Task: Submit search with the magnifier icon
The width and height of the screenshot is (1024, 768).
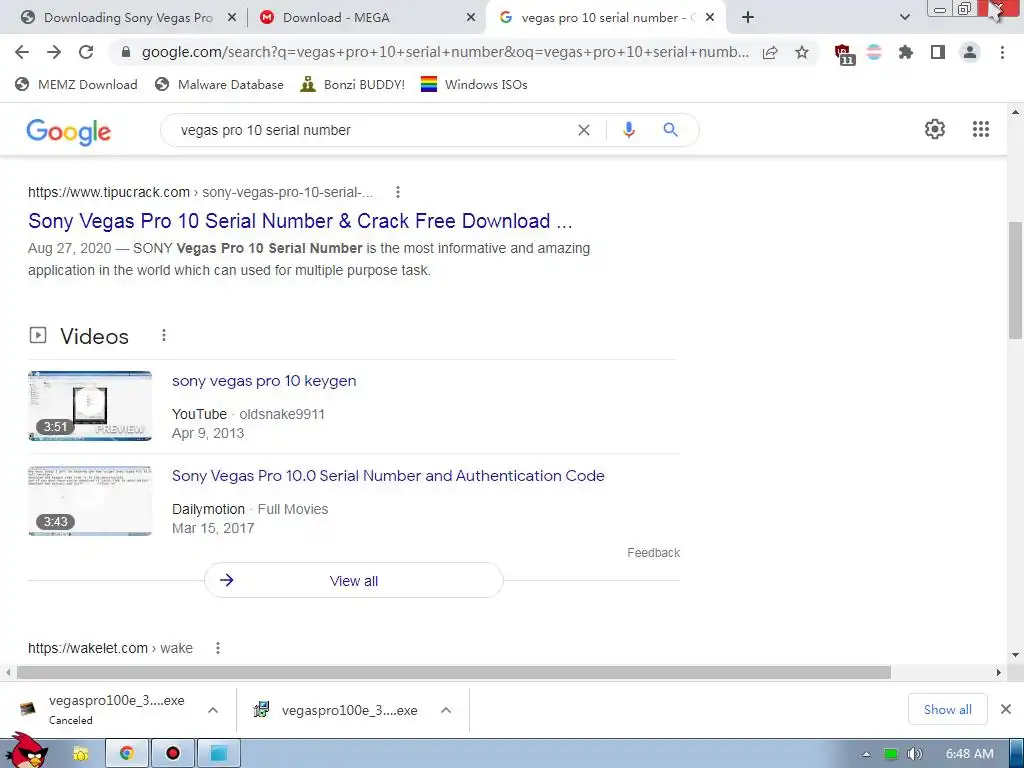Action: click(670, 130)
